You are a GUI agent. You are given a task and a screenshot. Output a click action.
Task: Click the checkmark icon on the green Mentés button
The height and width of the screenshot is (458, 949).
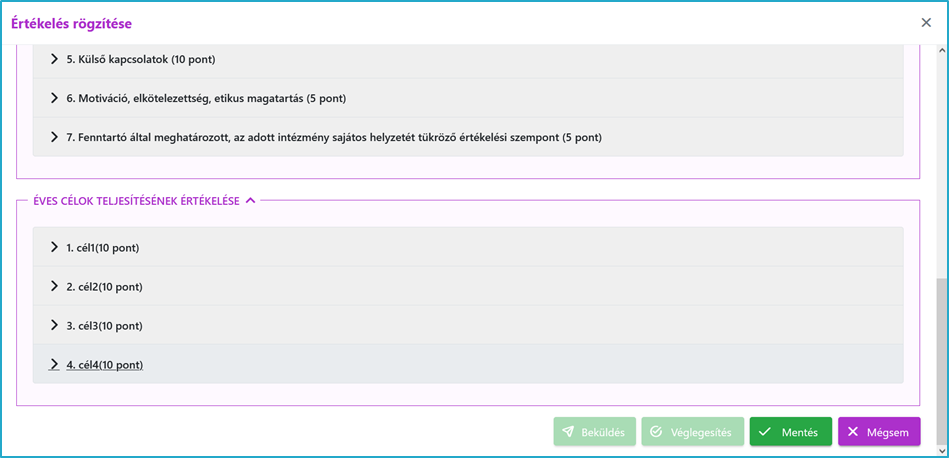765,432
